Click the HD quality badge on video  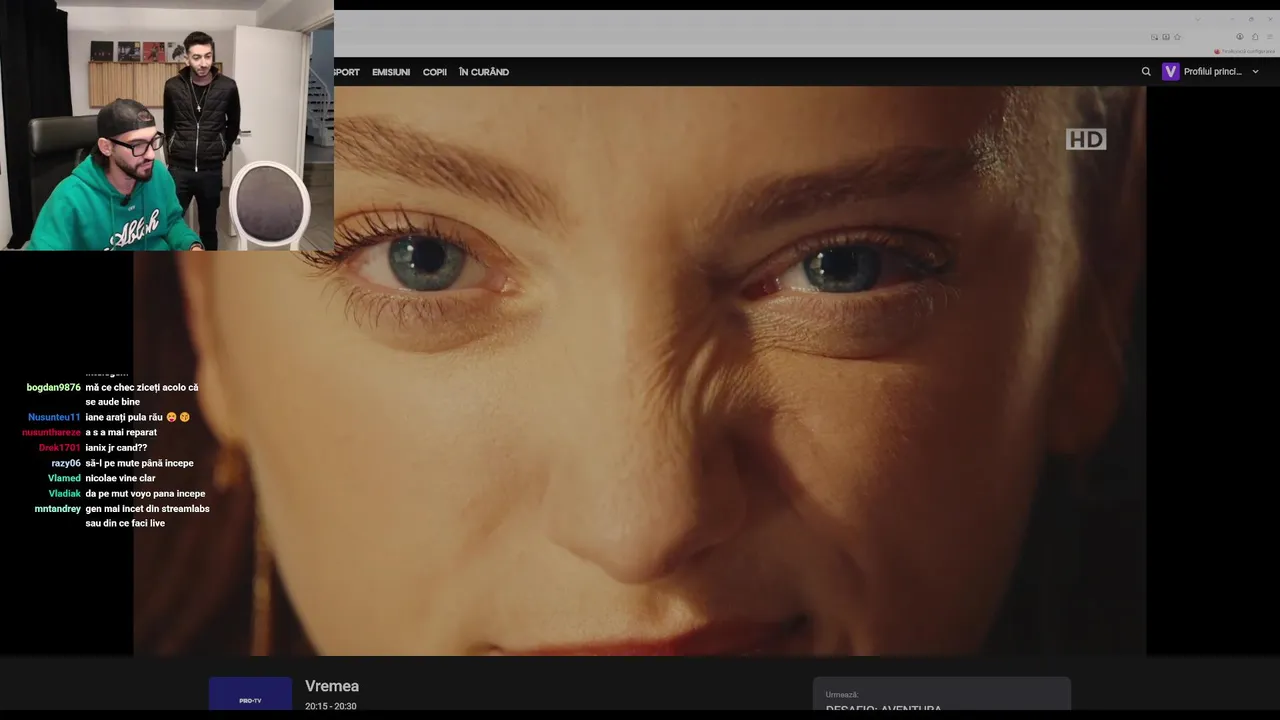click(x=1086, y=139)
